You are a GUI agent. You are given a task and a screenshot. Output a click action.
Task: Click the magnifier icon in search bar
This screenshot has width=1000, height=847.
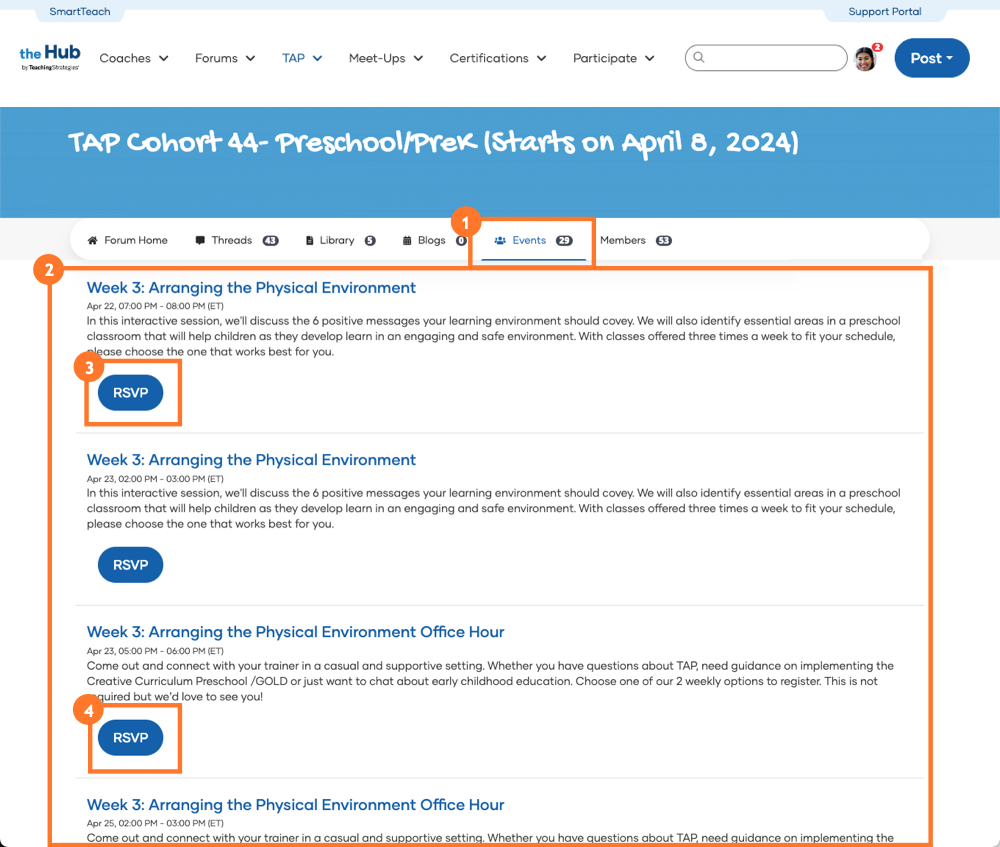point(699,58)
